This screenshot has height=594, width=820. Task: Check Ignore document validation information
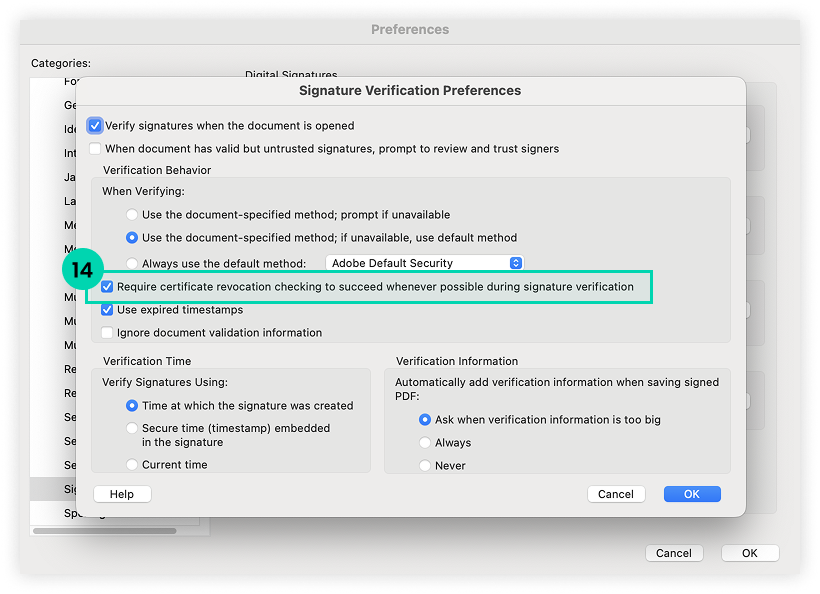(107, 332)
